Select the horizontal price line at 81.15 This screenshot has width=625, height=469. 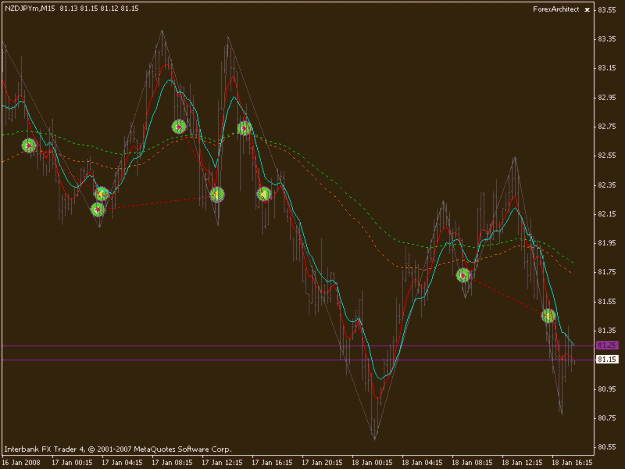pos(298,360)
